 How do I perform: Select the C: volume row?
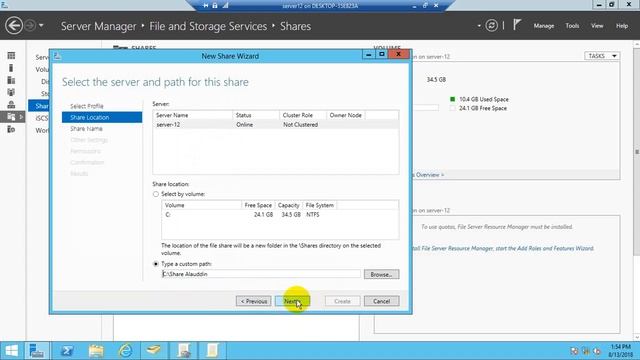(280, 214)
